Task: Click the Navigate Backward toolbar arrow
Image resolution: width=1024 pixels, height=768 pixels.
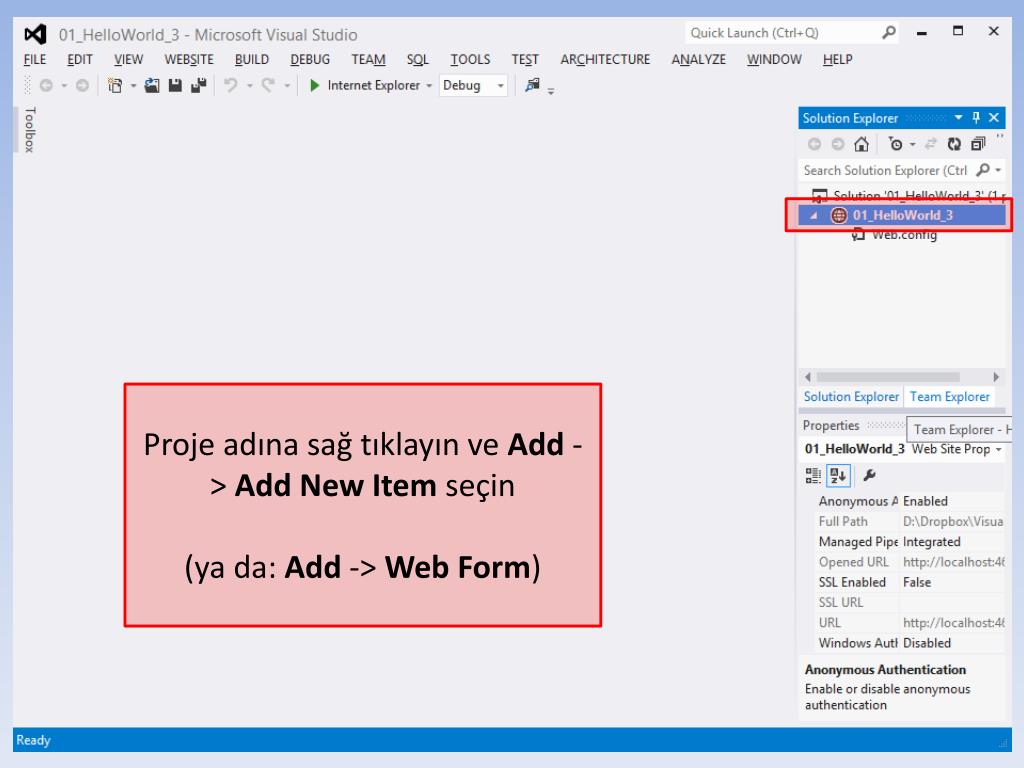Action: pyautogui.click(x=46, y=86)
